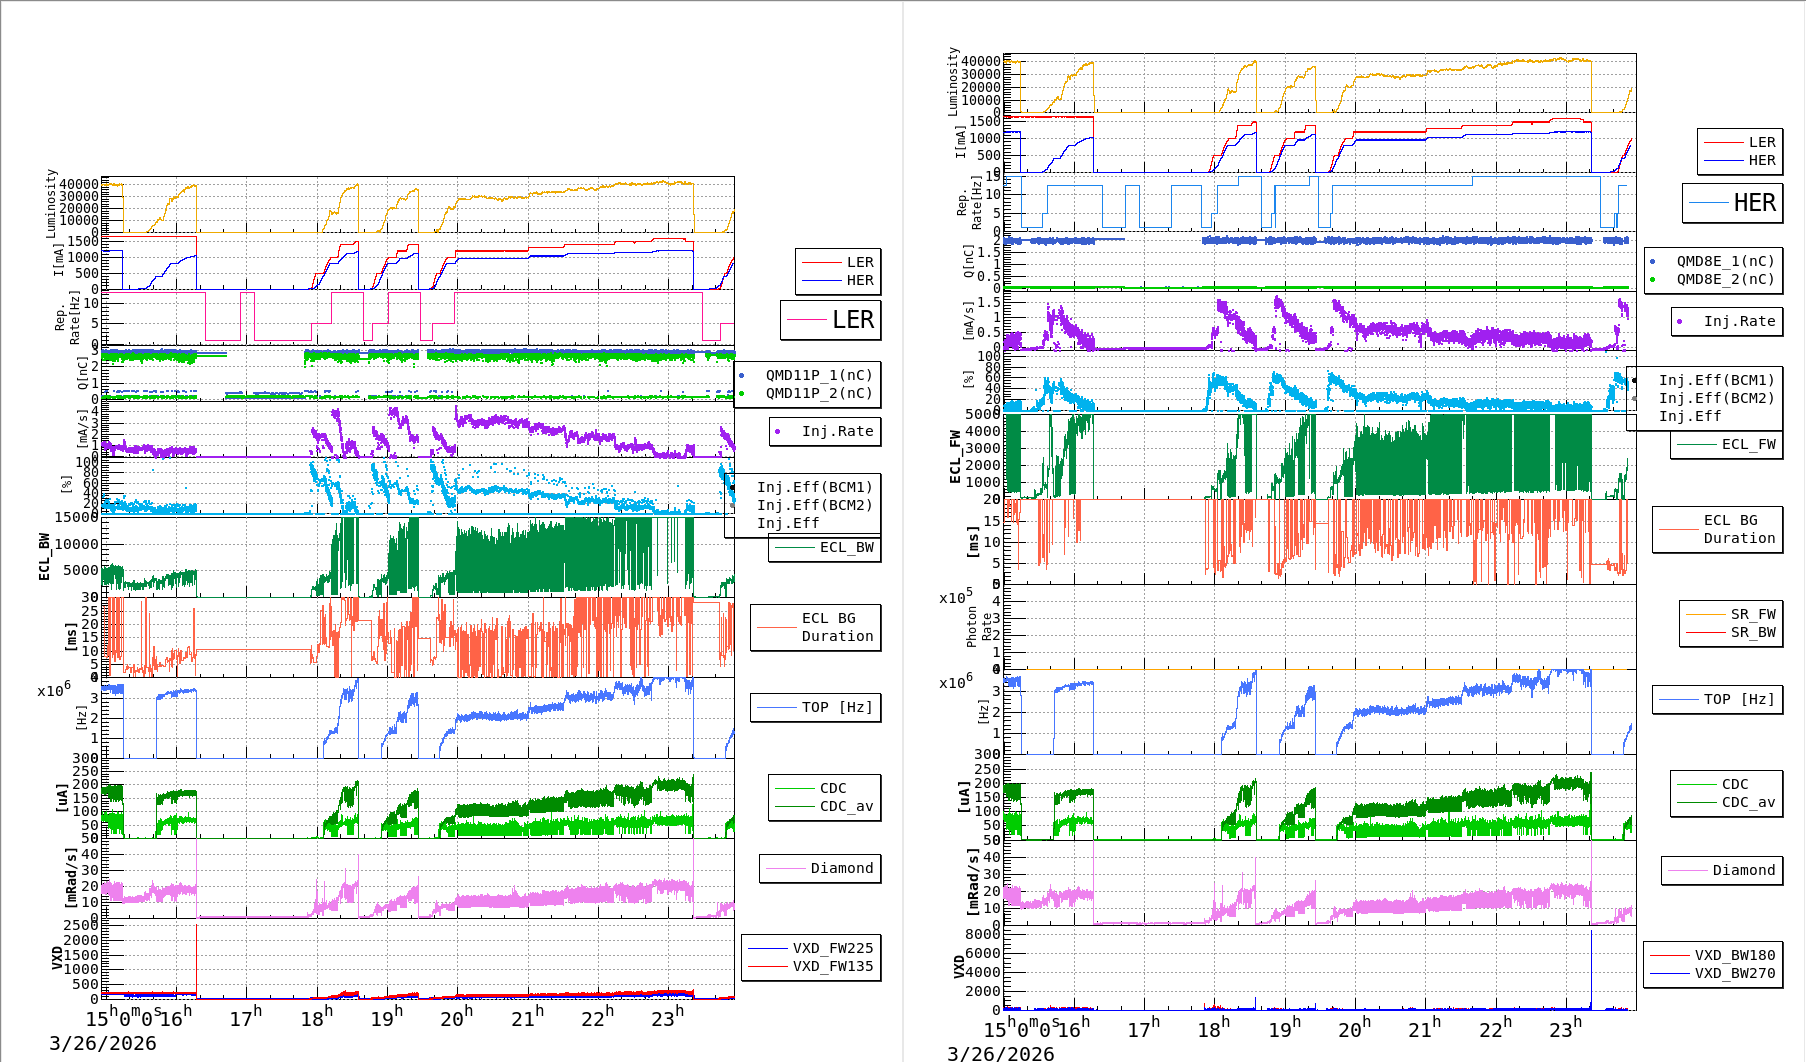
Task: Click the QMD11P_1(nC) blue legend marker
Action: tap(741, 376)
